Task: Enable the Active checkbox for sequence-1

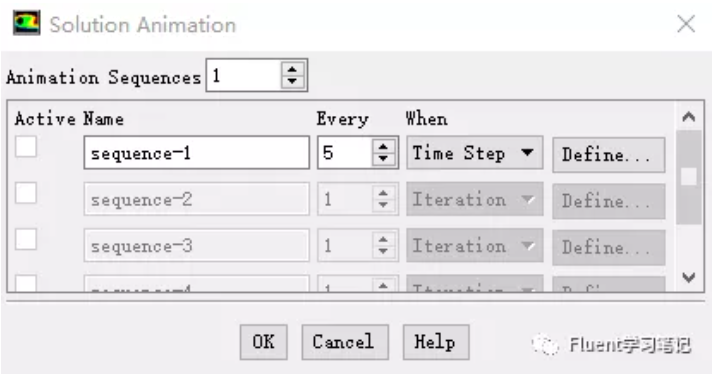Action: pos(26,147)
